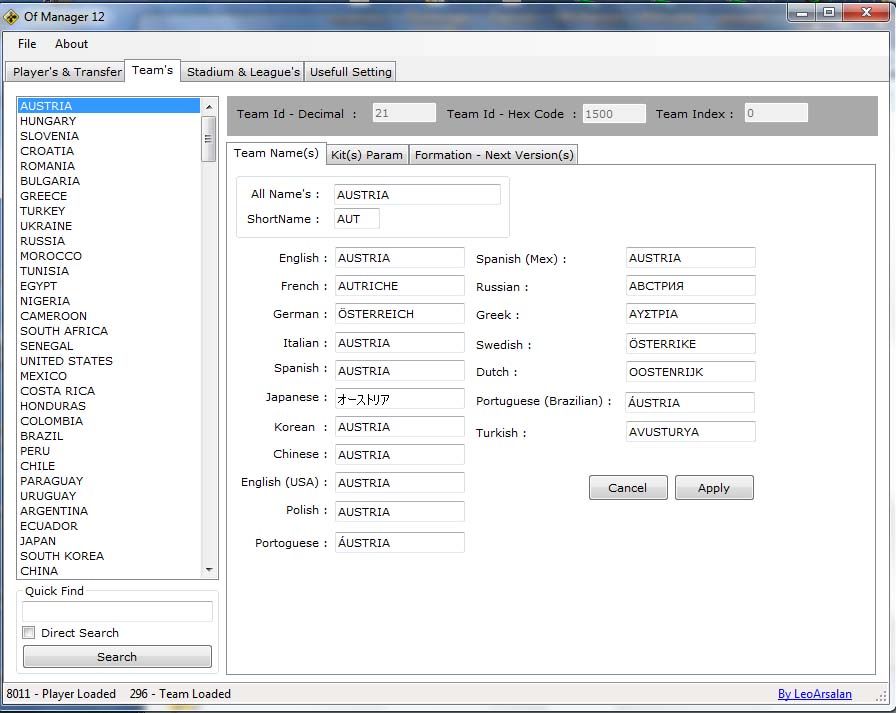Screen dimensions: 896x713
Task: Click the ShortName input field
Action: point(357,219)
